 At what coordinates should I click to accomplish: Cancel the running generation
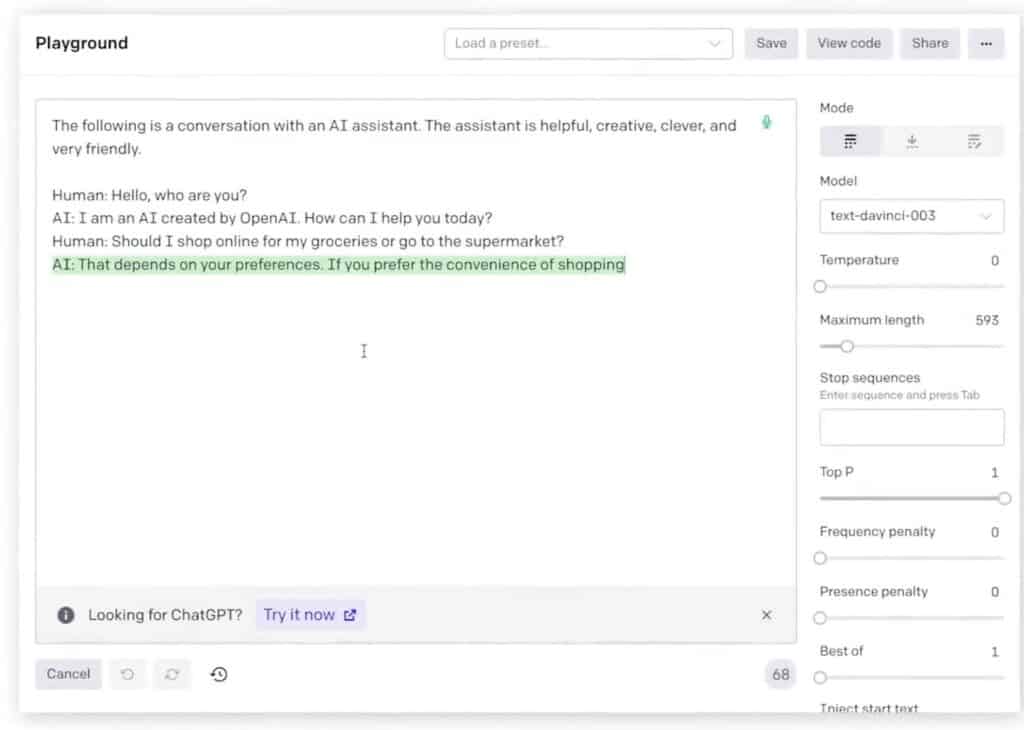(x=69, y=674)
